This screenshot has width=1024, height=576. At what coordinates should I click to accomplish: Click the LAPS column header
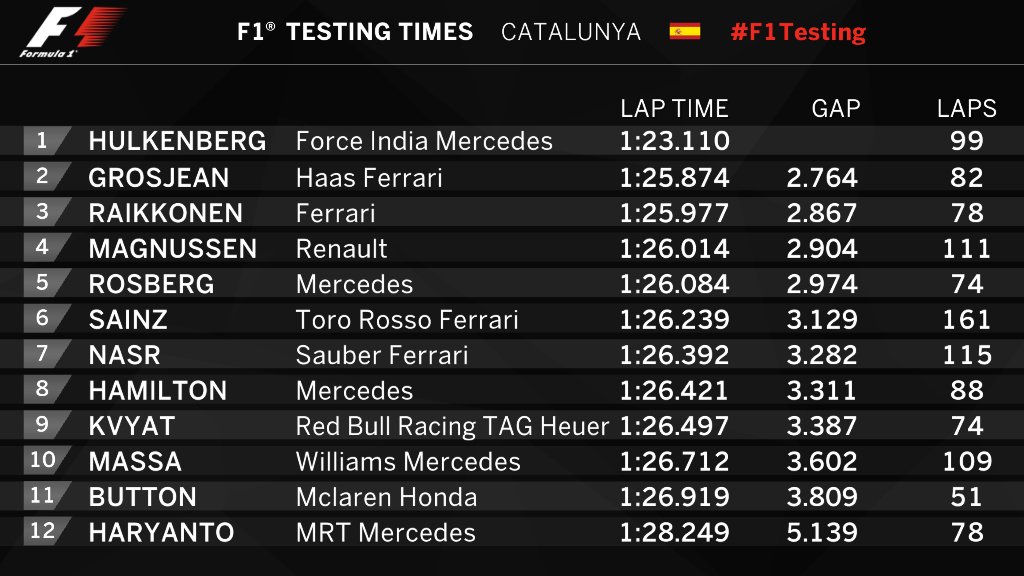tap(966, 108)
